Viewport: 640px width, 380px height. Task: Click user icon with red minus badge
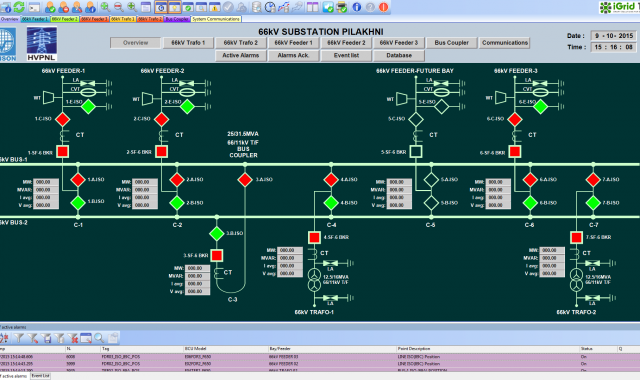click(64, 7)
